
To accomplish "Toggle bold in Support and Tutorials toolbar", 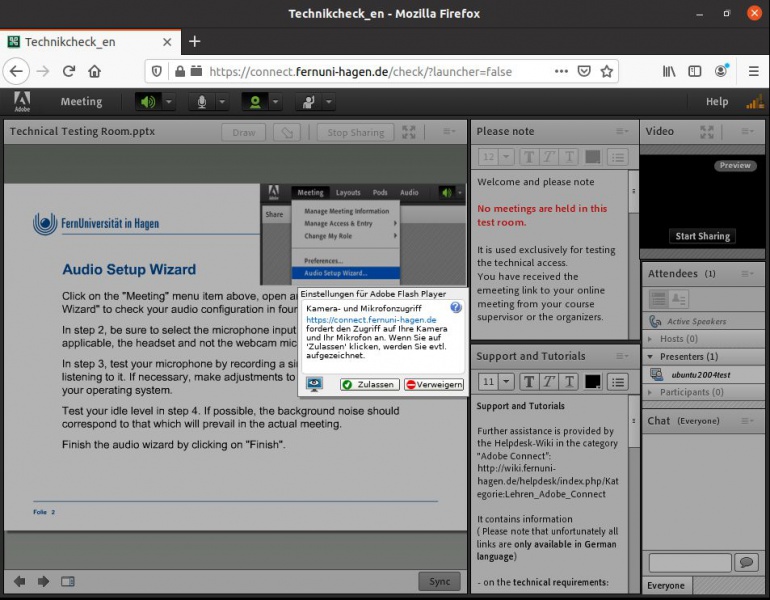I will point(529,382).
